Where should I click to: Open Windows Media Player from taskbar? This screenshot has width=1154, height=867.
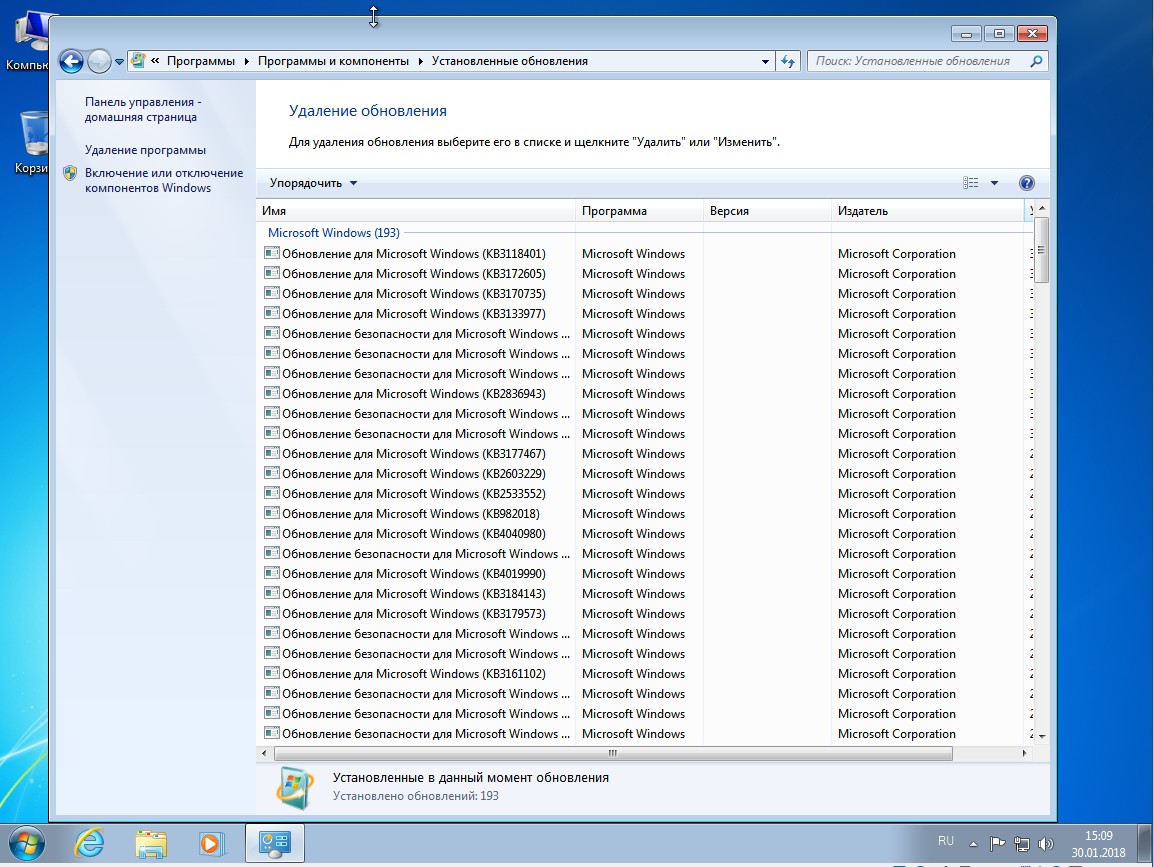click(211, 843)
